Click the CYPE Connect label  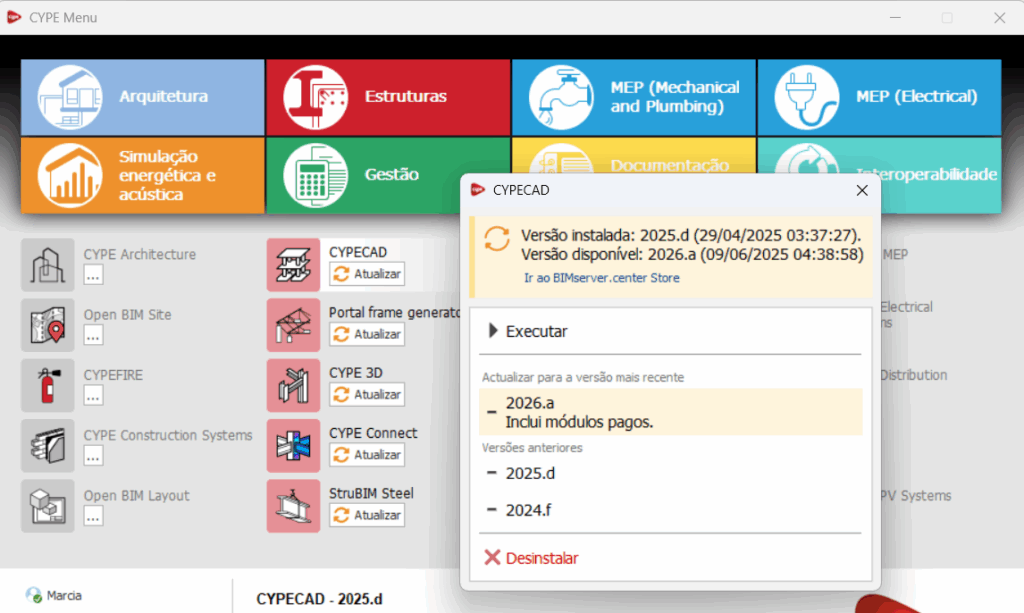[373, 433]
